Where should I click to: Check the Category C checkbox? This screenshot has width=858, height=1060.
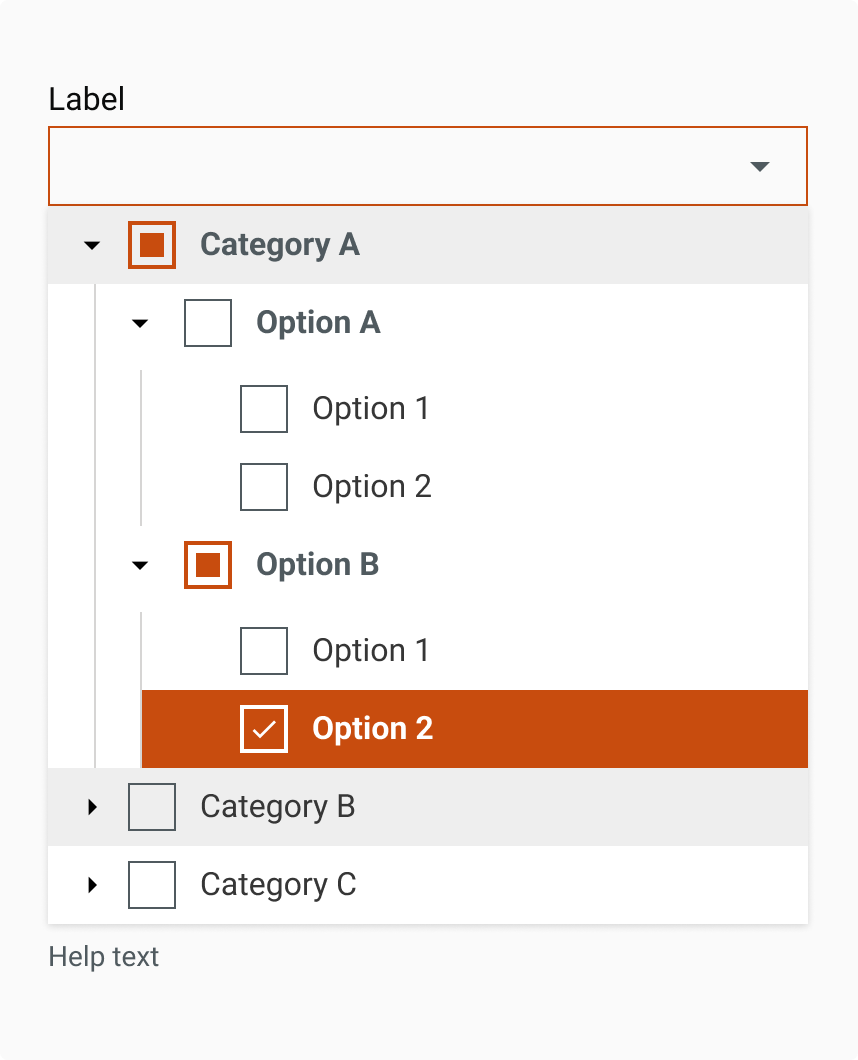click(152, 885)
